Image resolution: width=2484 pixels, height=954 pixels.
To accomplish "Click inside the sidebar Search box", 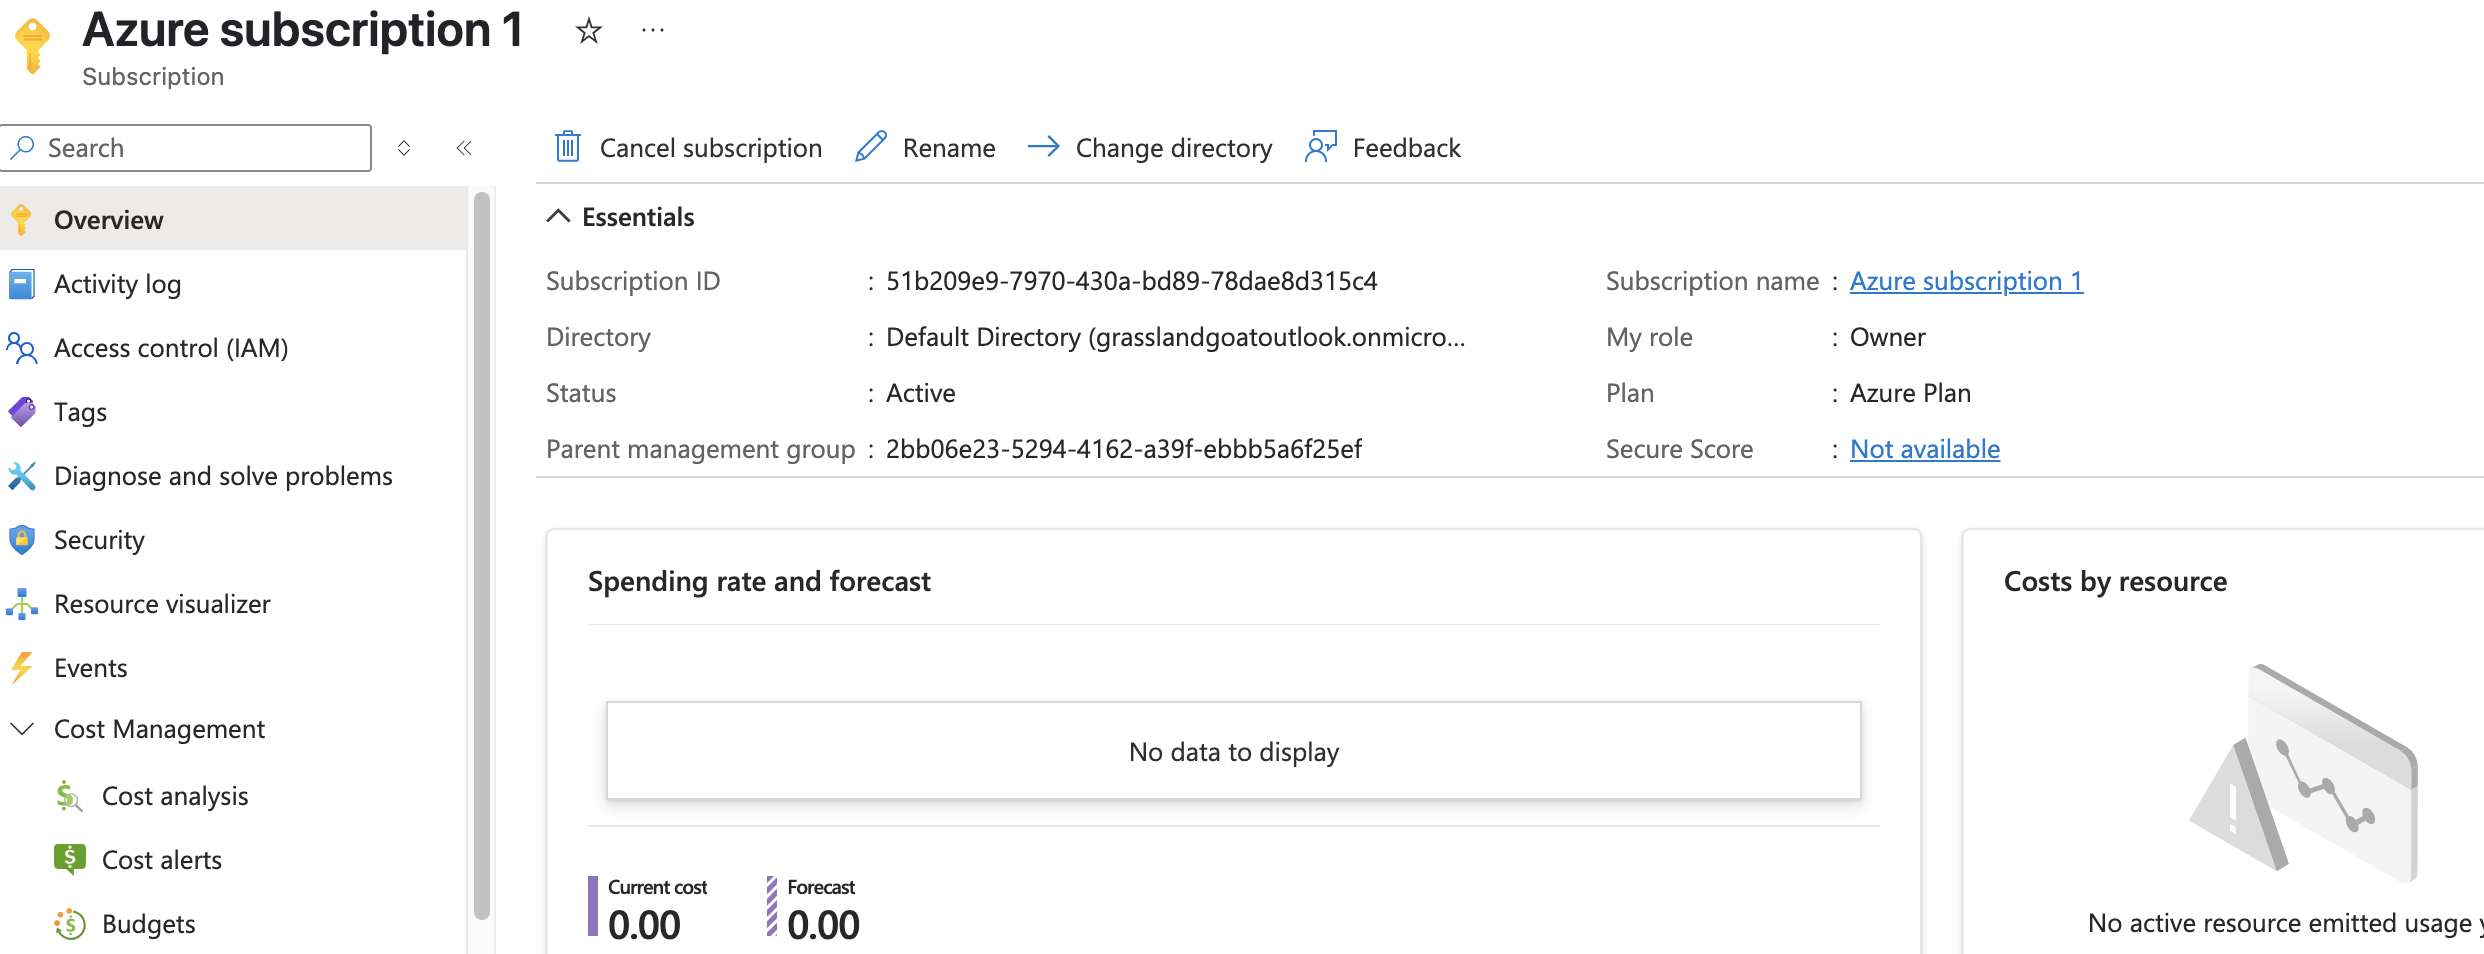I will click(186, 147).
